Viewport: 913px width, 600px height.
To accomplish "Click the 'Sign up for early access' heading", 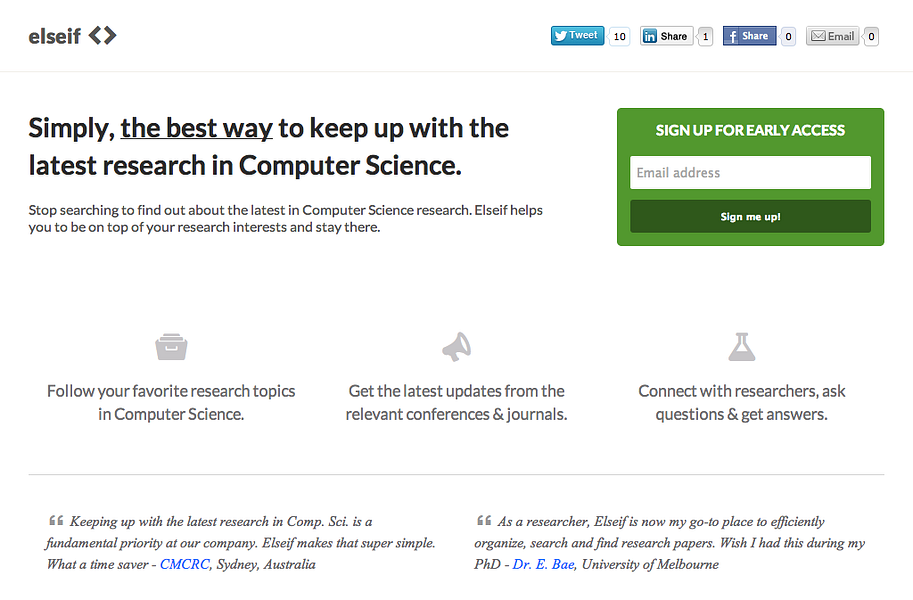I will (750, 130).
